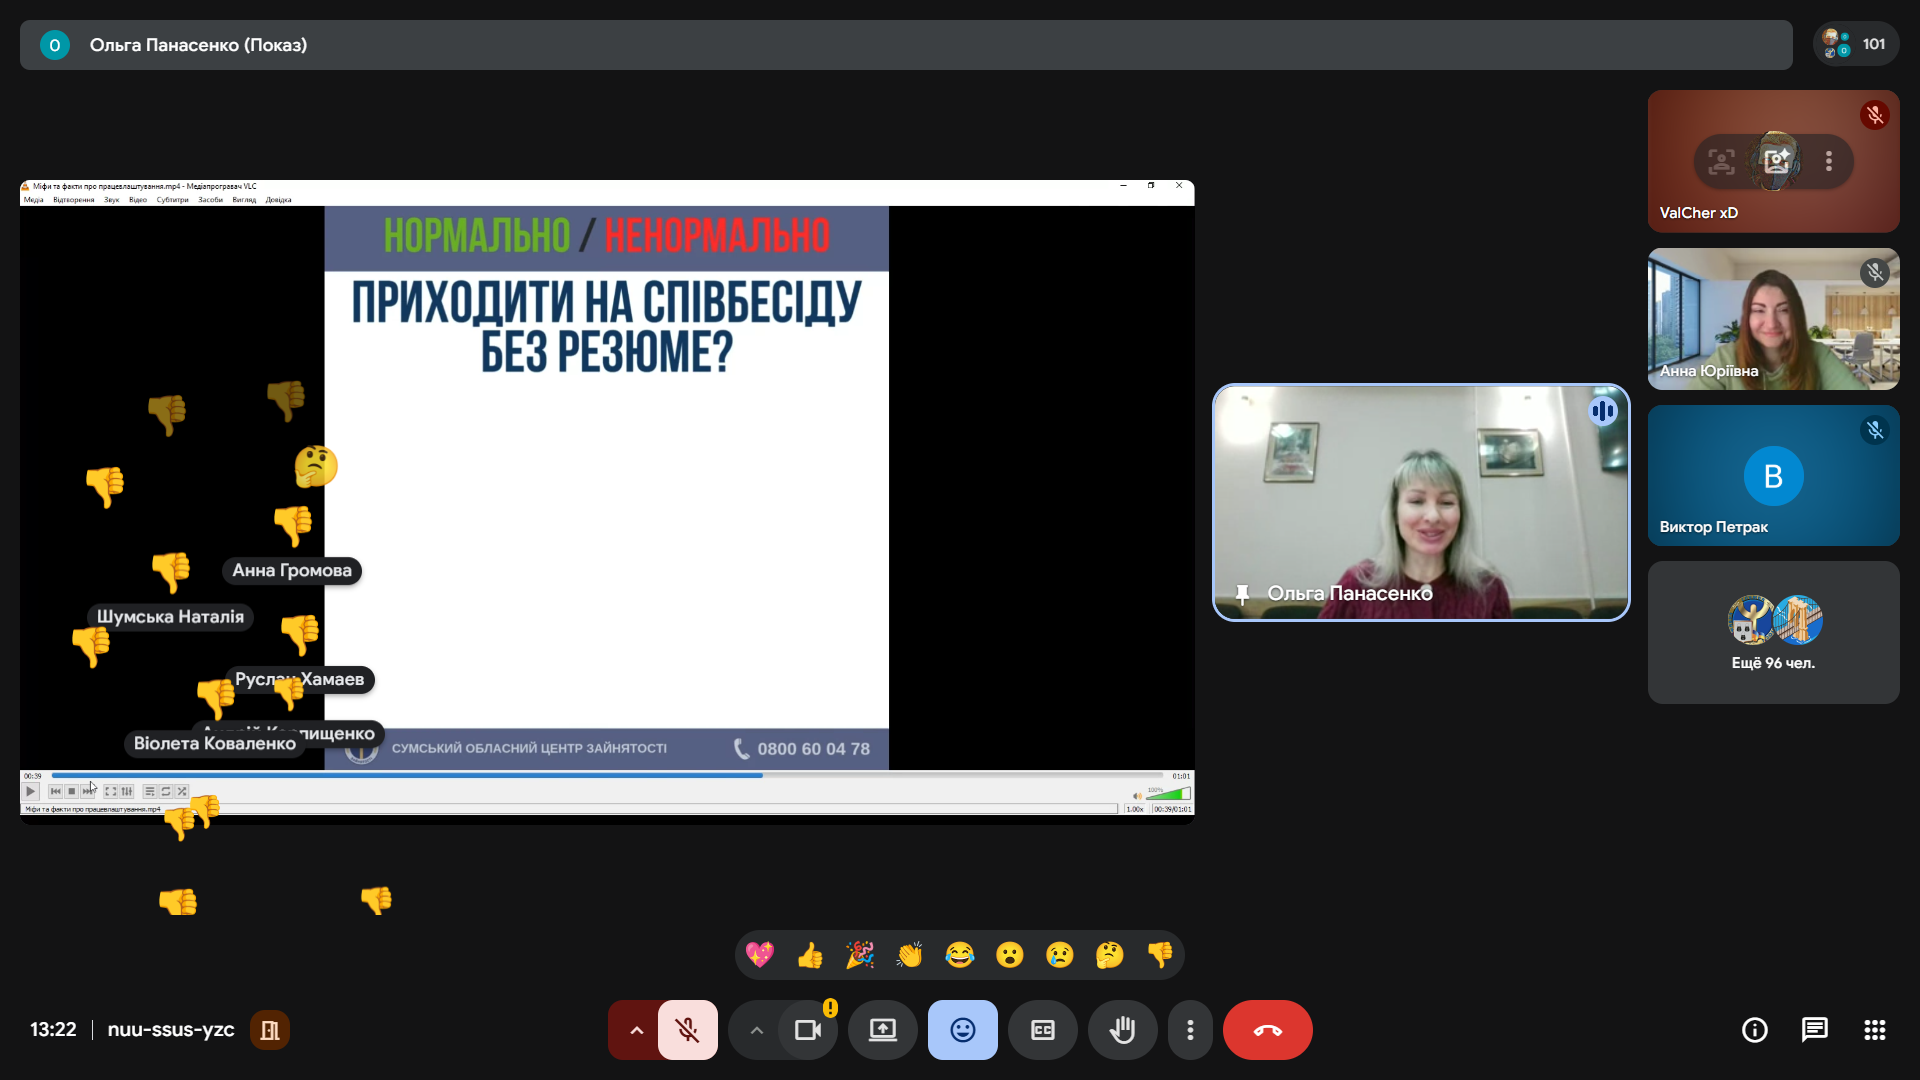This screenshot has width=1920, height=1080.
Task: Send the heart emoji reaction
Action: [x=760, y=955]
